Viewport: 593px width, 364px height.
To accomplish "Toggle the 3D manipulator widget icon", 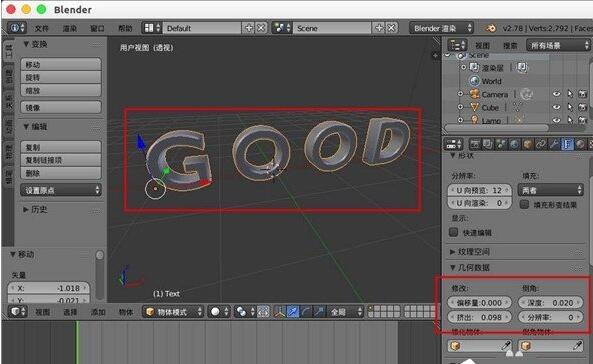I will tap(279, 312).
